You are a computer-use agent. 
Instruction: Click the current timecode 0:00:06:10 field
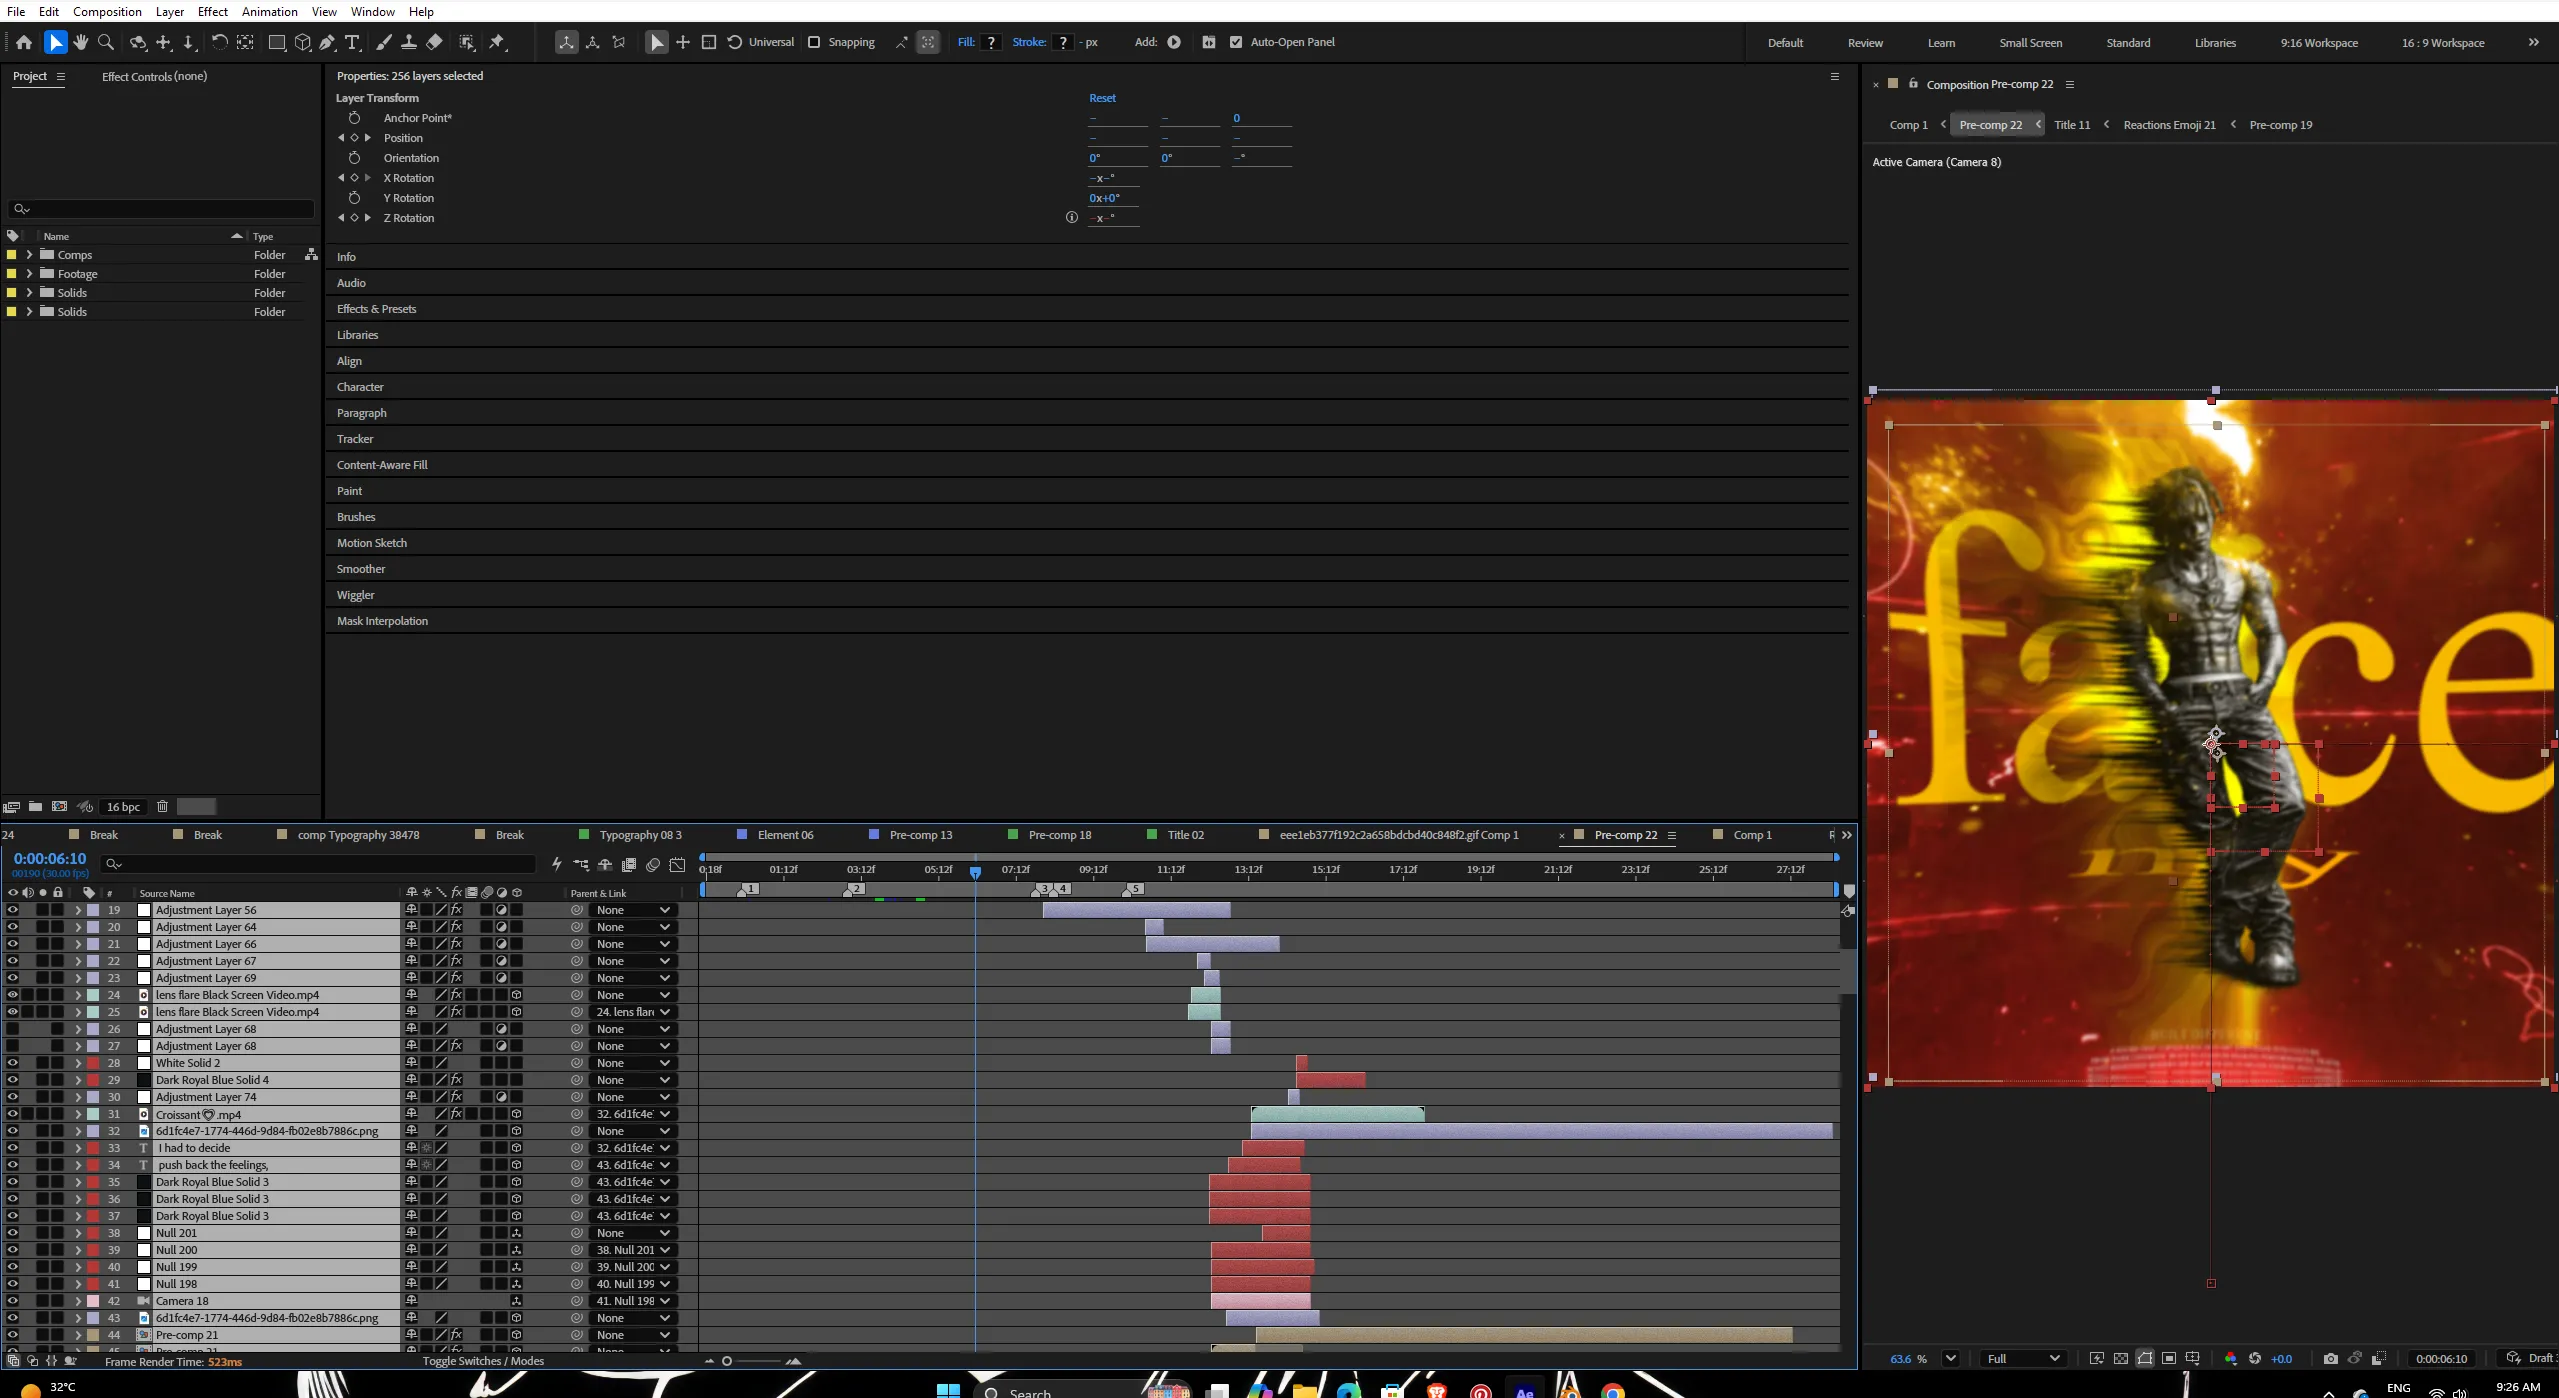[x=50, y=858]
